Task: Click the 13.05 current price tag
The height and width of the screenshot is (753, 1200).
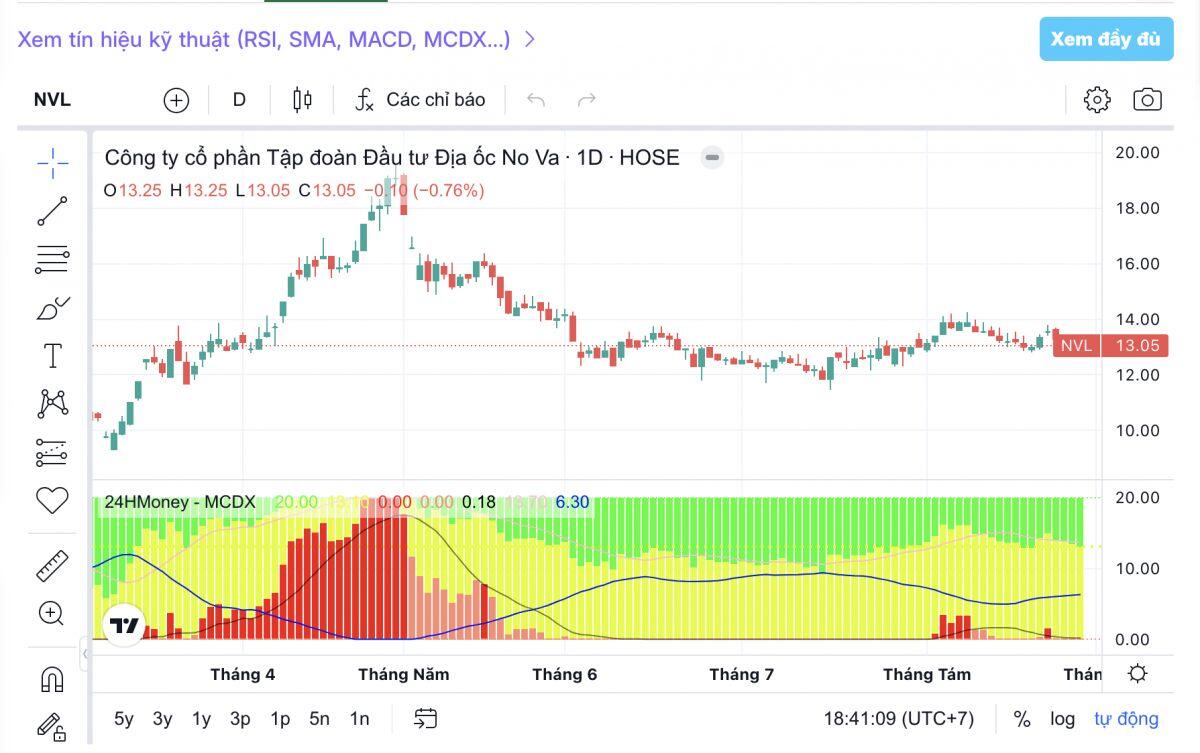Action: [1137, 346]
